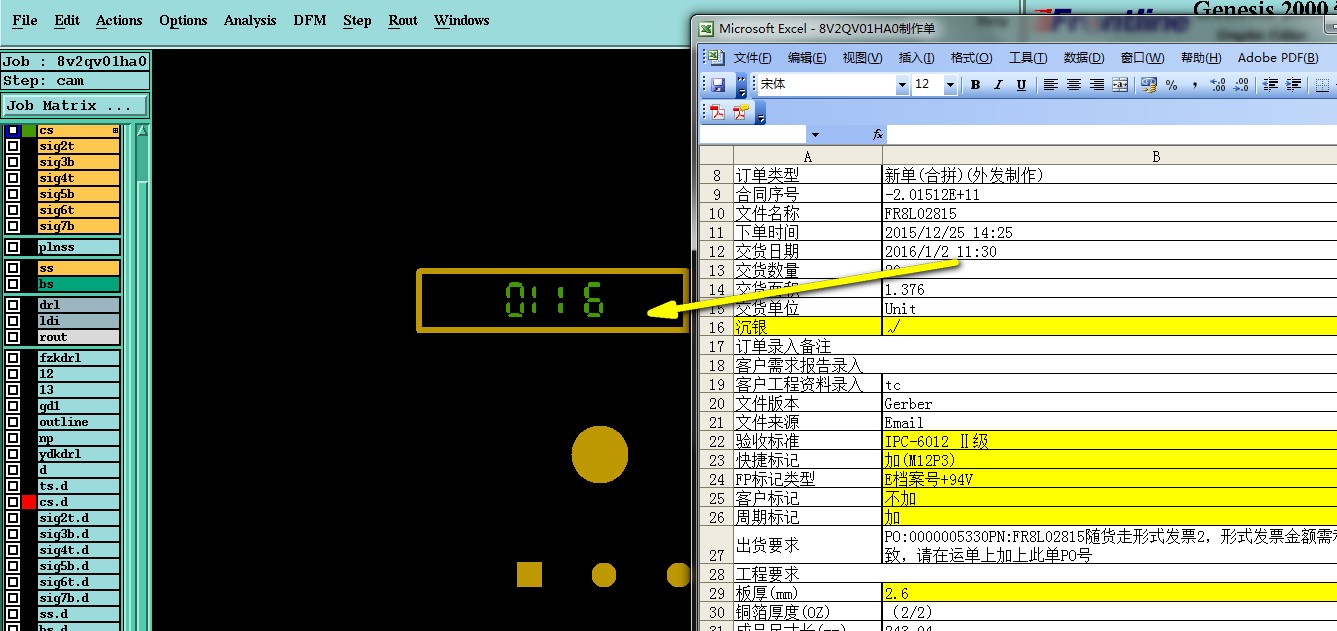The image size is (1337, 631).
Task: Click the Save icon in Excel toolbar
Action: (718, 85)
